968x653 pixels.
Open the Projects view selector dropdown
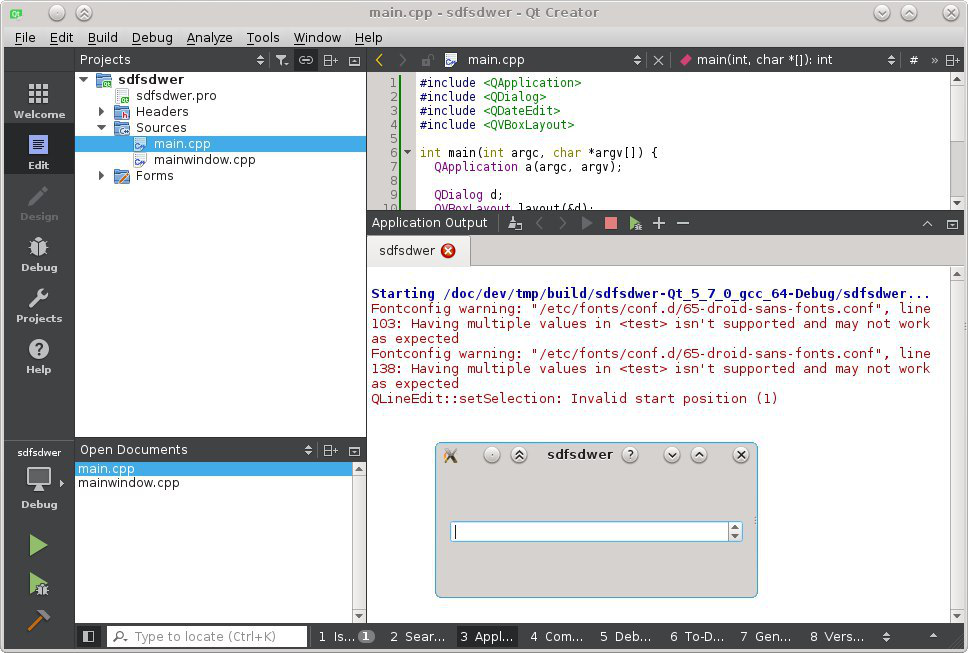(x=260, y=60)
